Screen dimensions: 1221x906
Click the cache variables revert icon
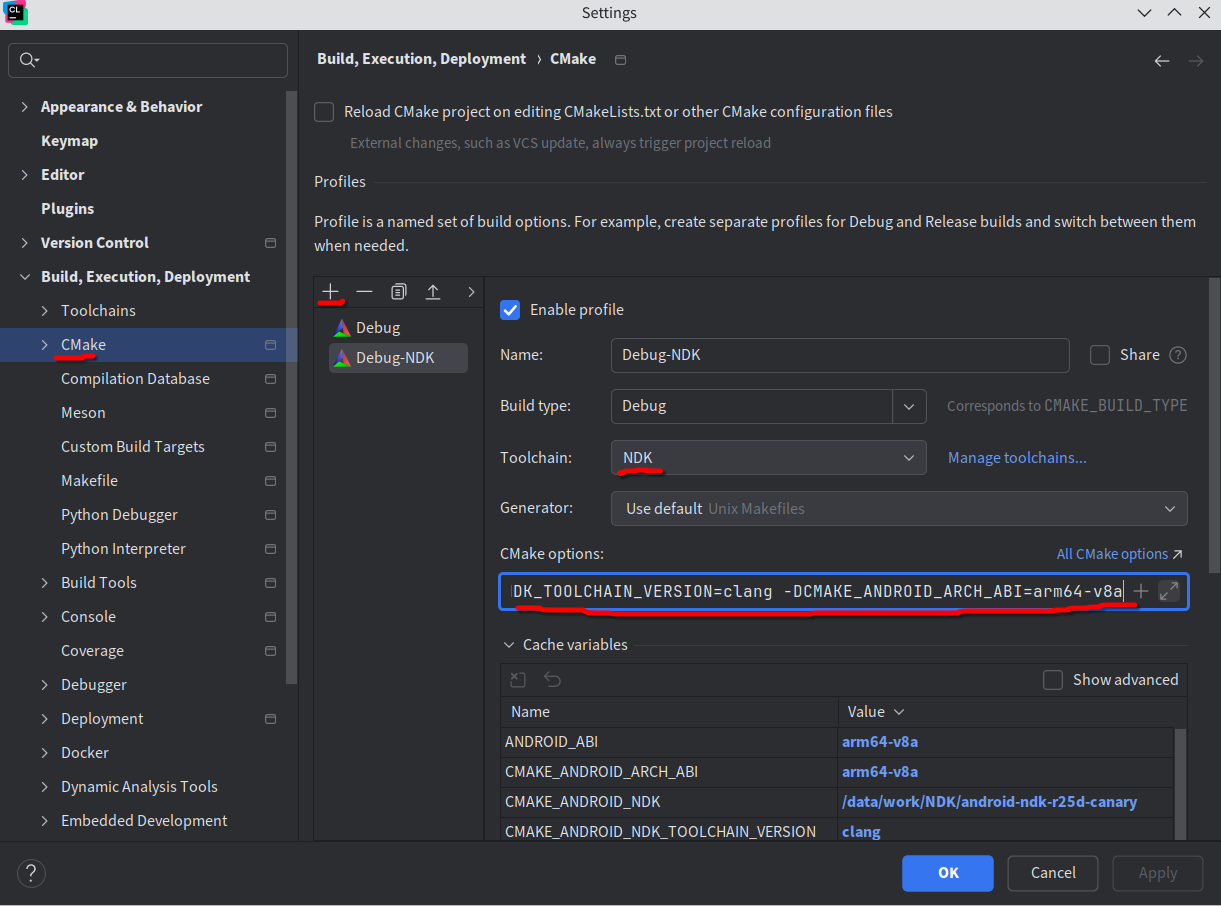552,680
